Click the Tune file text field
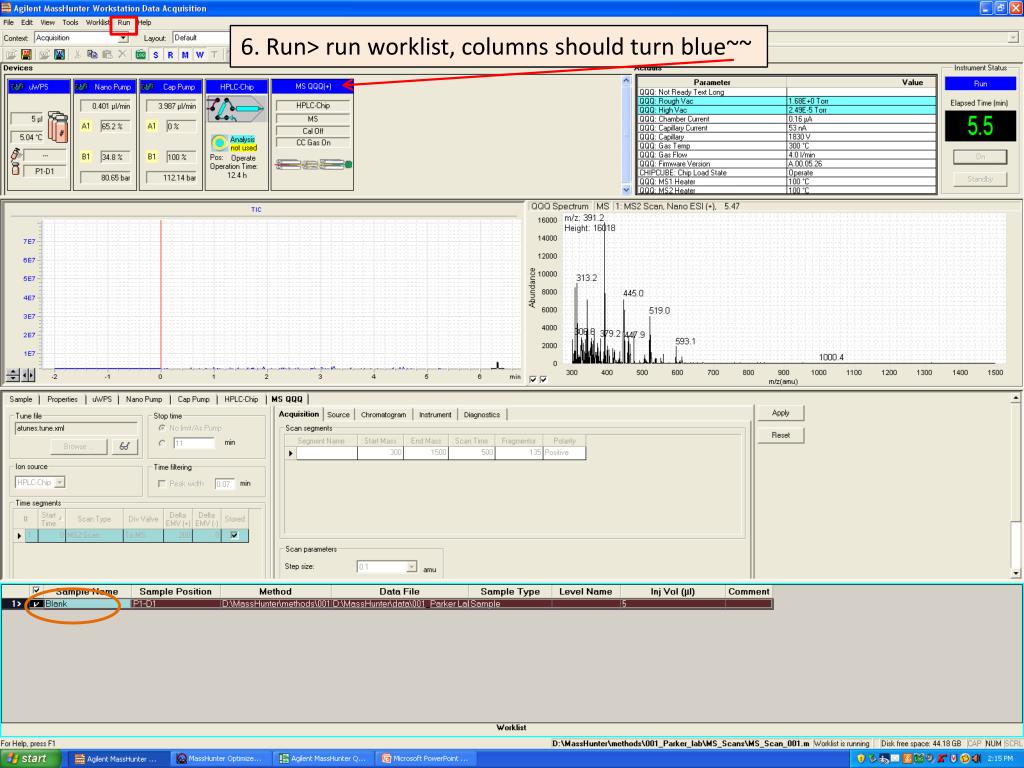The height and width of the screenshot is (768, 1024). coord(76,428)
